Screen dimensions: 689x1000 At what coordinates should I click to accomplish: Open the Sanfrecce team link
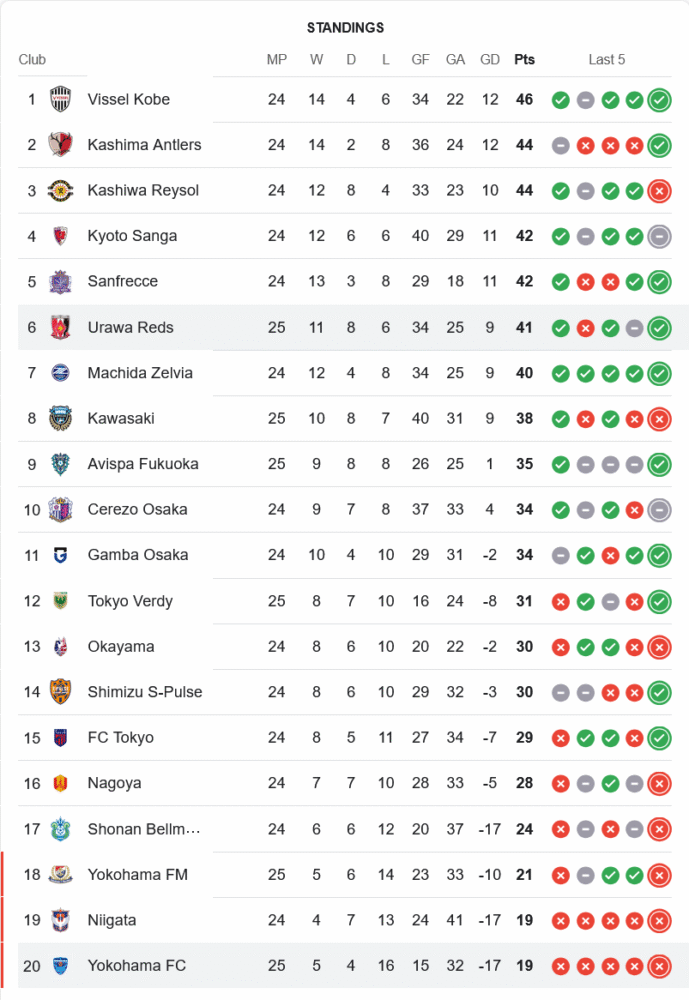click(x=122, y=281)
